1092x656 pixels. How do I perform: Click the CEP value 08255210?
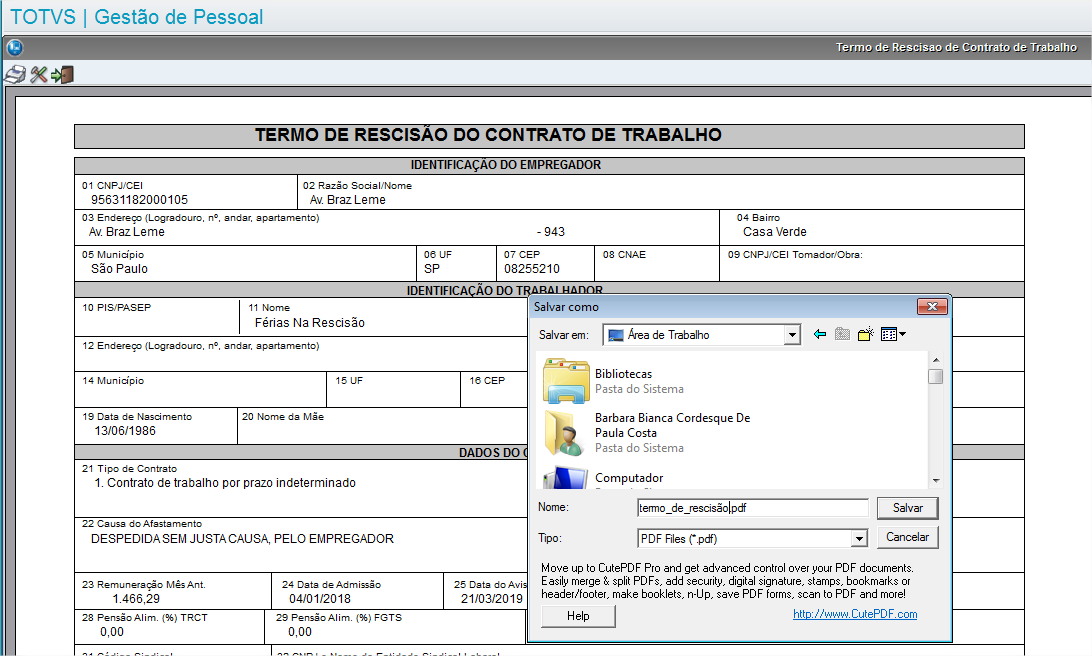[x=532, y=269]
